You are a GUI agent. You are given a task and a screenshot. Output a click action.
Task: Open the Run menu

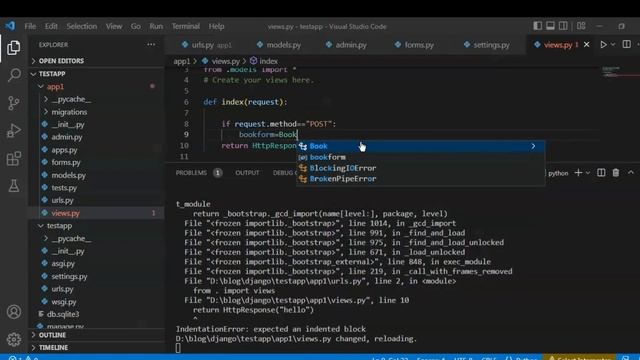coord(156,26)
